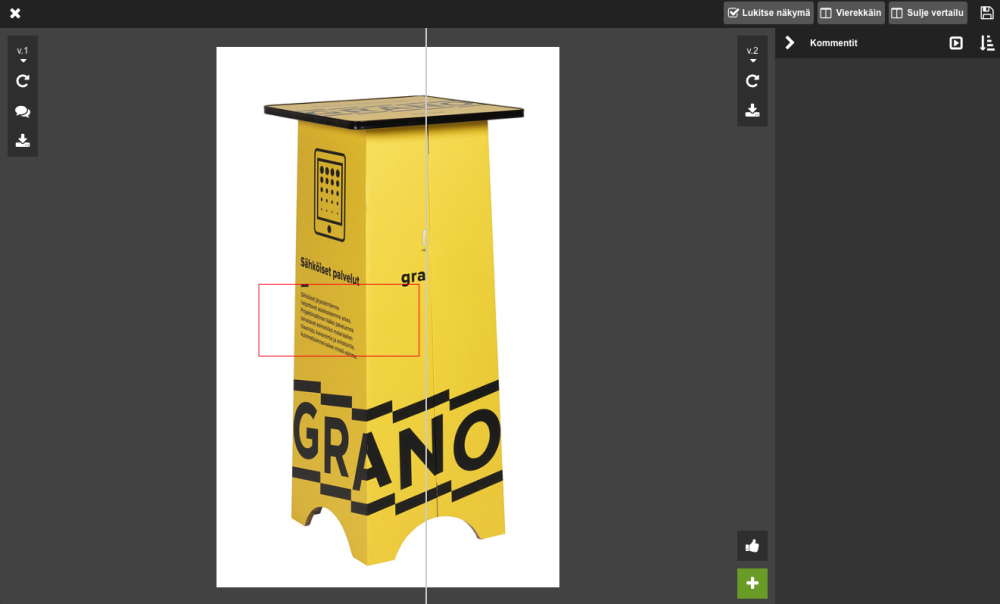
Task: Click Sulje vertailu to close comparison
Action: tap(927, 13)
